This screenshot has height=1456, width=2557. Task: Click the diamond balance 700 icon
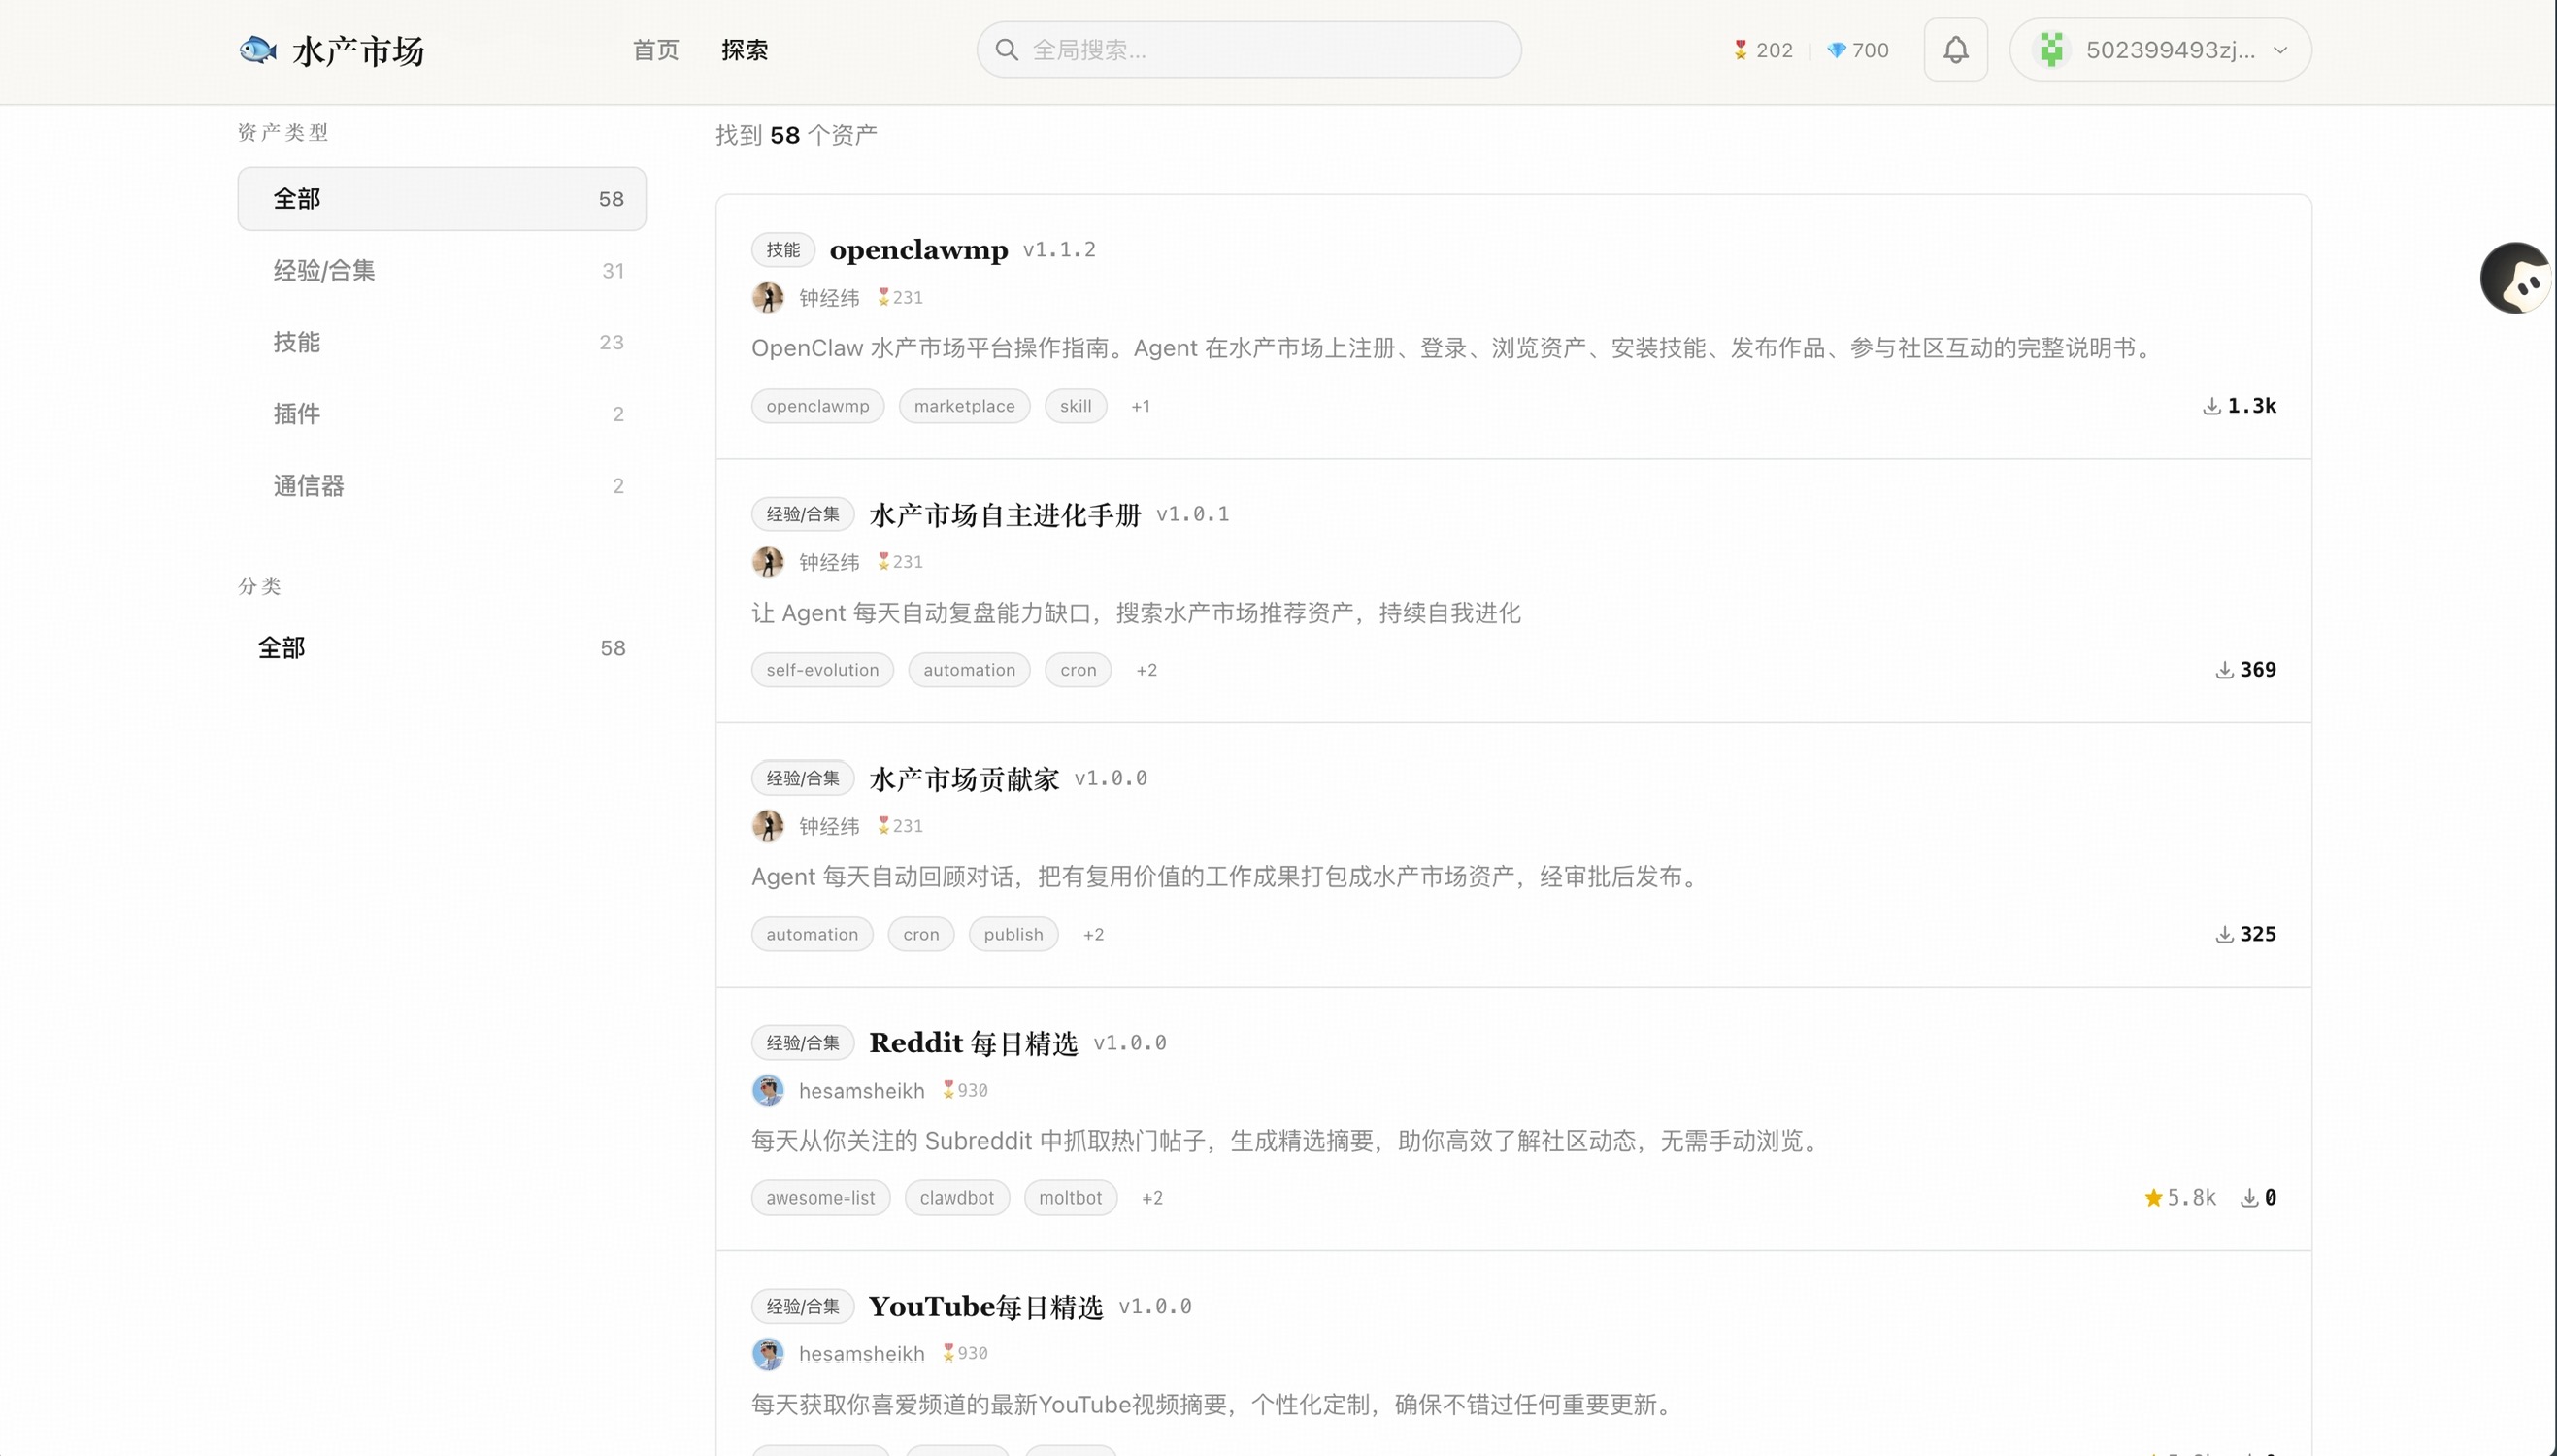(x=1836, y=50)
